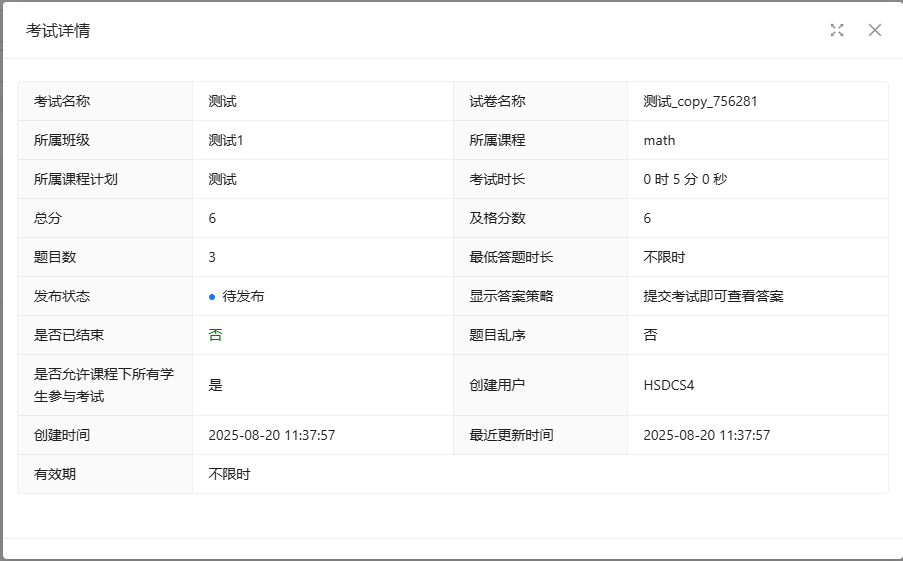
Task: Close the 考试详情 dialog
Action: [875, 30]
